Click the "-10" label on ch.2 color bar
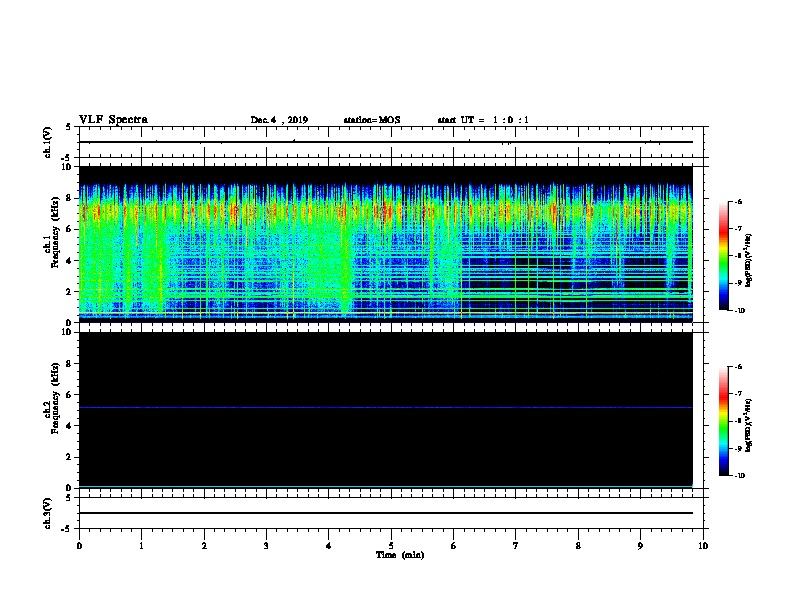The width and height of the screenshot is (792, 612). pyautogui.click(x=739, y=476)
